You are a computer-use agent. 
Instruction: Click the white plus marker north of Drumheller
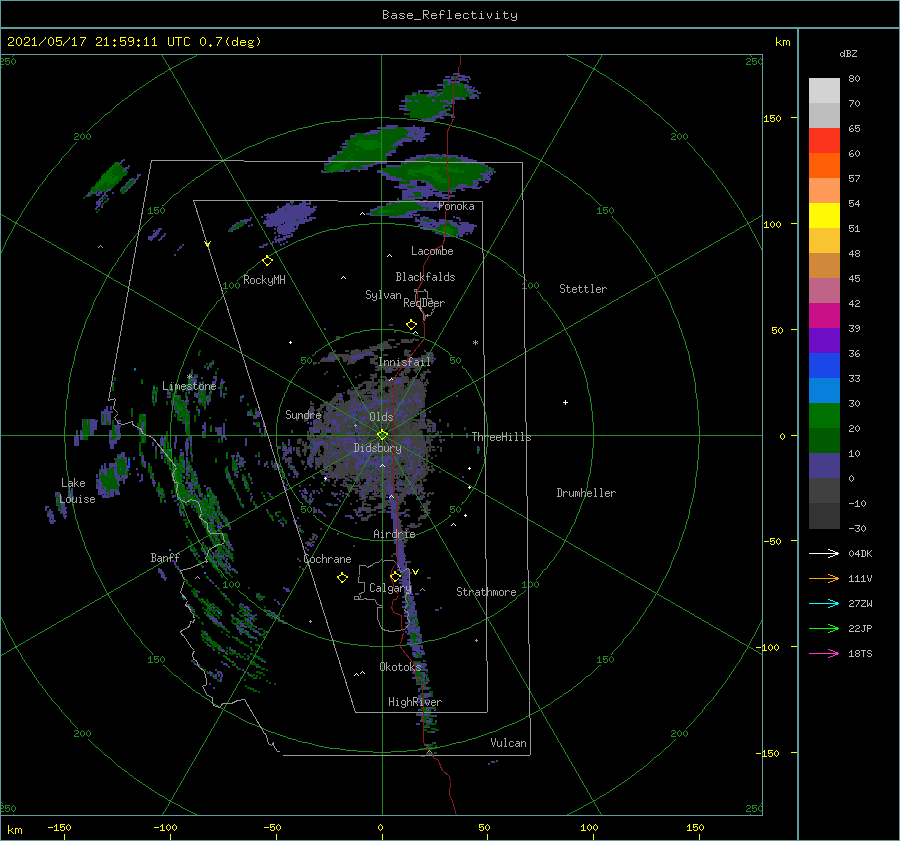point(565,402)
